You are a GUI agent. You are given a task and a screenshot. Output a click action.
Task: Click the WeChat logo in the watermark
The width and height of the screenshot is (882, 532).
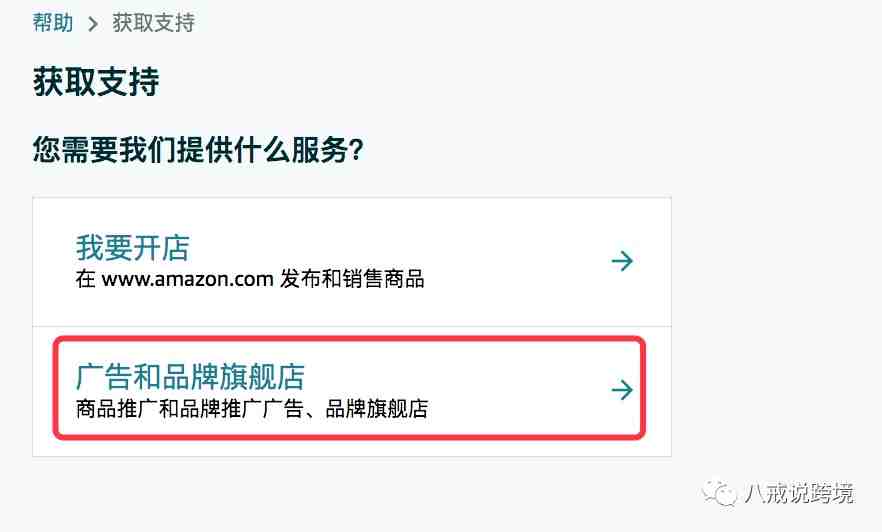point(719,493)
